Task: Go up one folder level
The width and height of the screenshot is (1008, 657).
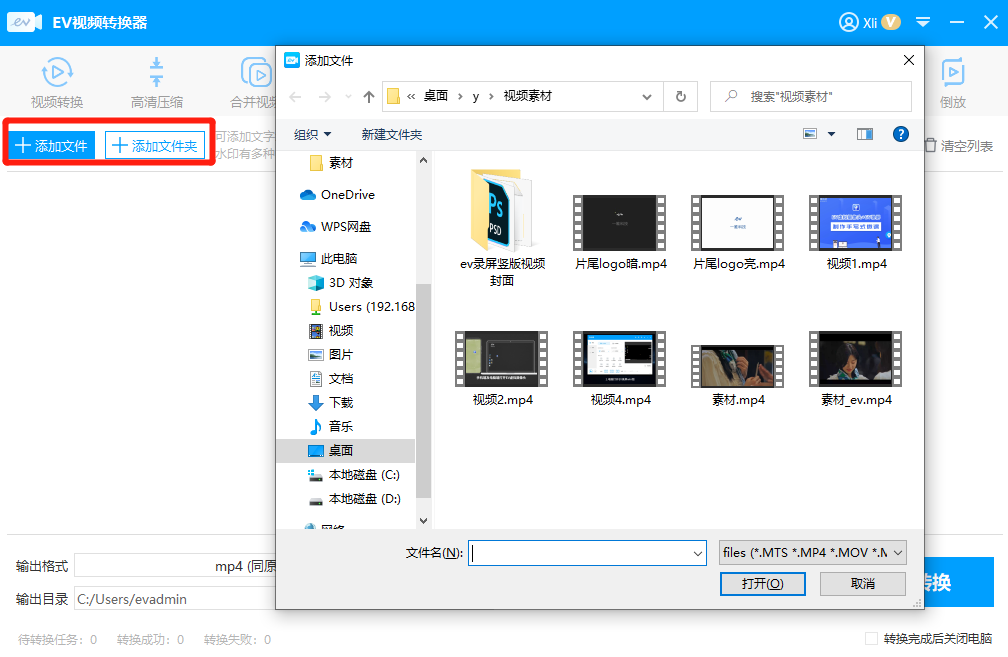Action: click(x=368, y=96)
